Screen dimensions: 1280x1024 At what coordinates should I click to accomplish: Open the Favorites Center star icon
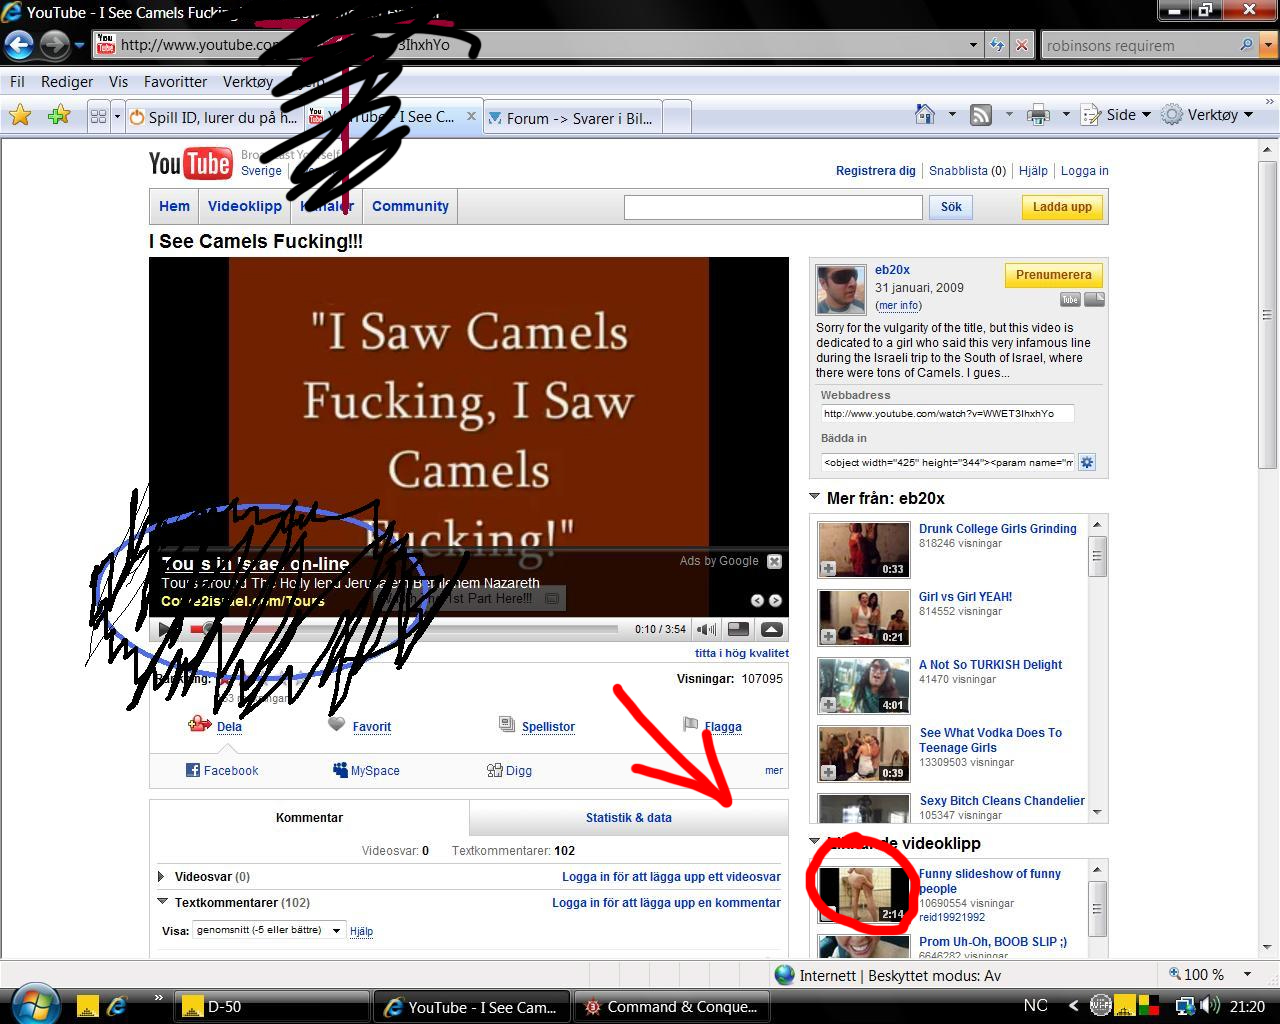click(20, 116)
